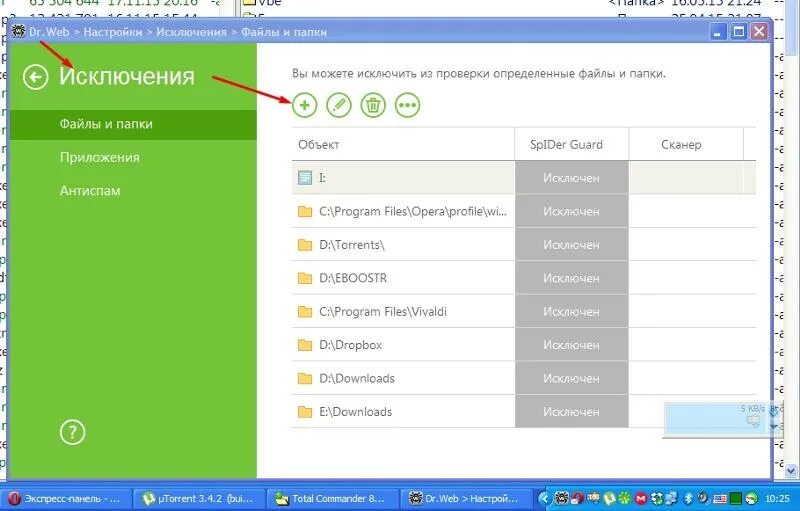This screenshot has width=800, height=511.
Task: Open the green flower ICQ tray icon
Action: click(x=624, y=498)
